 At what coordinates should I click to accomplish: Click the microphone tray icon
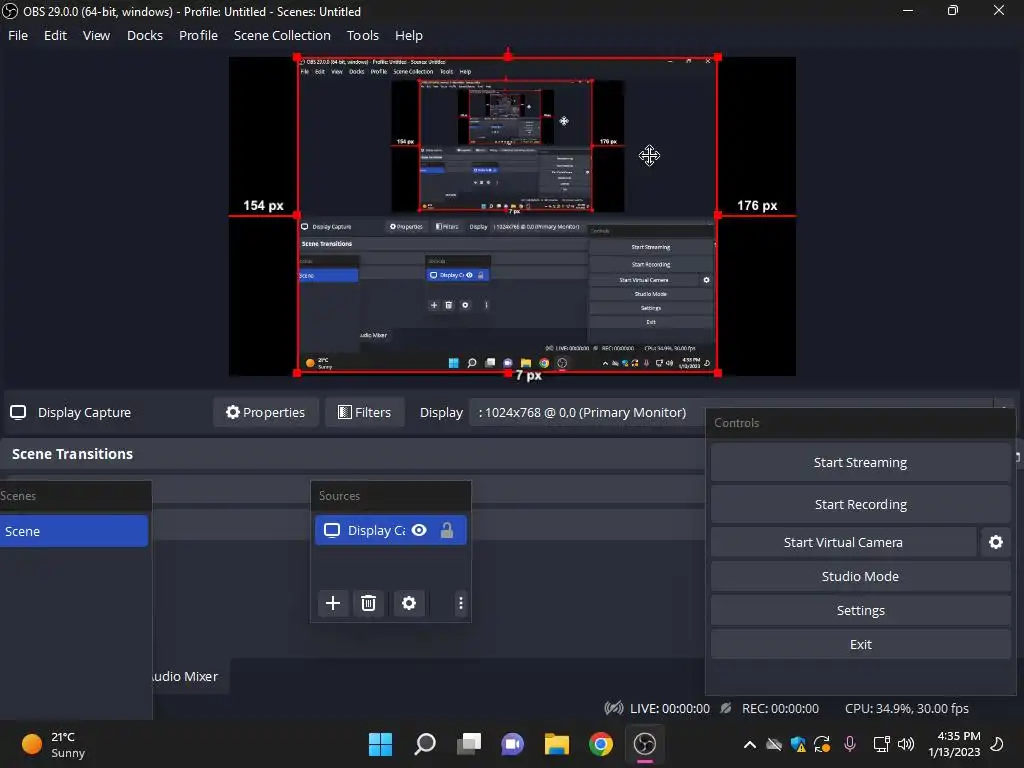850,744
